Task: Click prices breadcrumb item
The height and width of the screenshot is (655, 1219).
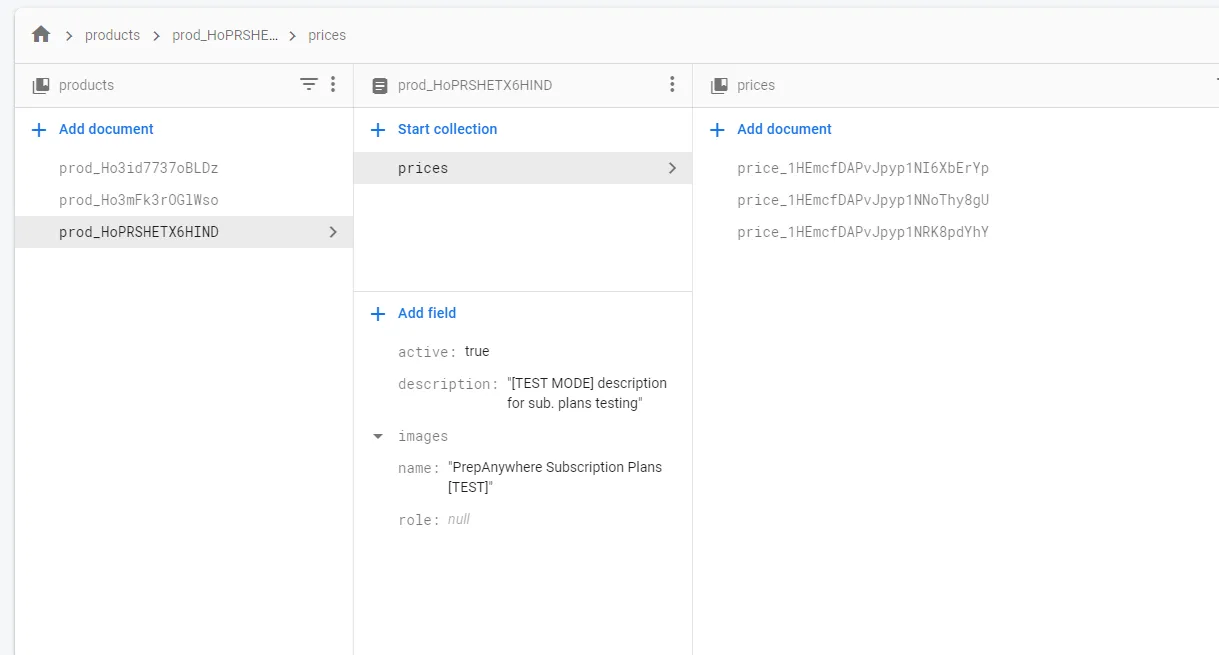Action: (327, 35)
